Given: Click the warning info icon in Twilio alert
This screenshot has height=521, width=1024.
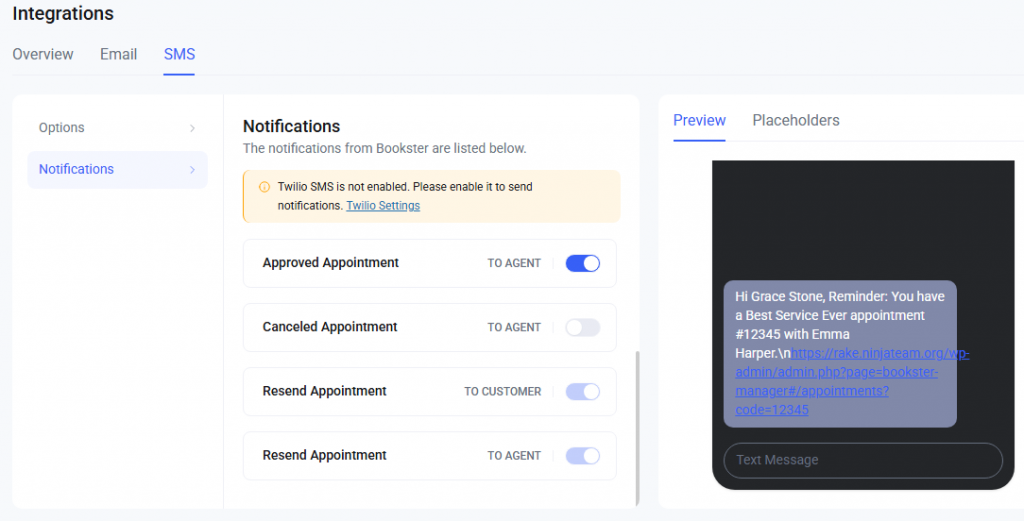Looking at the screenshot, I should [264, 187].
